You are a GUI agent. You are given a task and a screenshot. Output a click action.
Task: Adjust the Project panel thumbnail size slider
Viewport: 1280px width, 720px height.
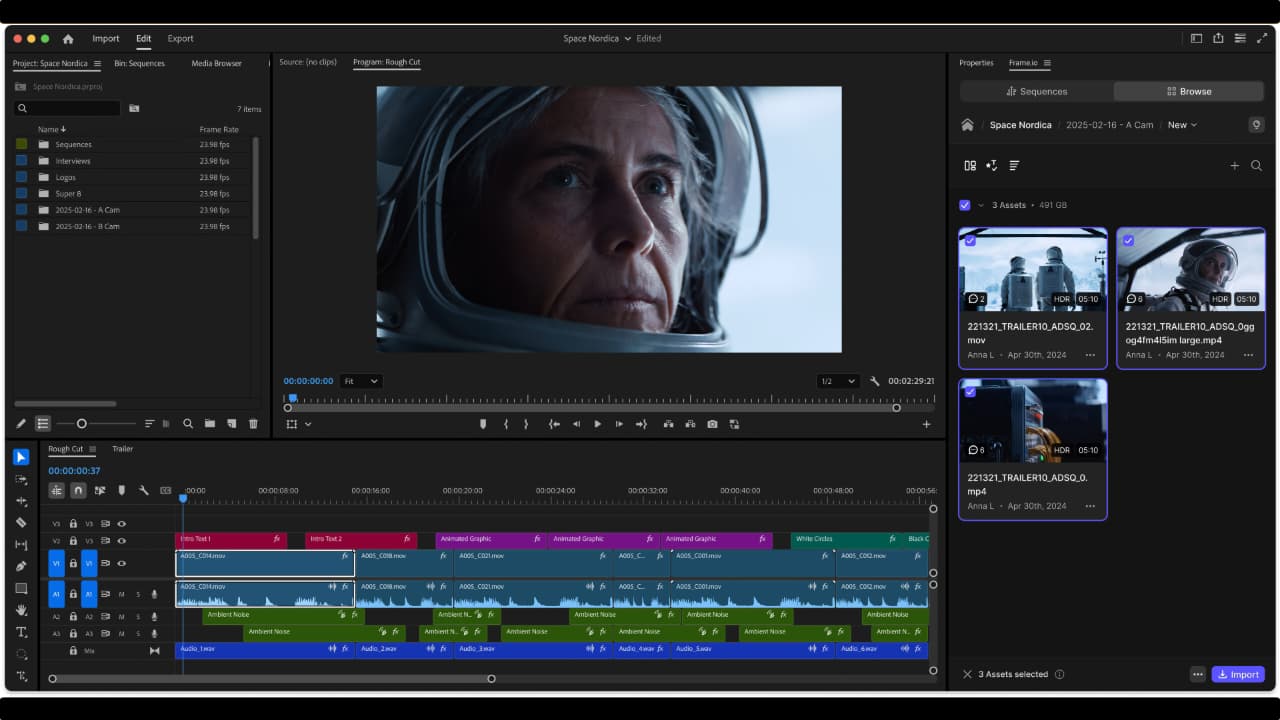point(82,424)
